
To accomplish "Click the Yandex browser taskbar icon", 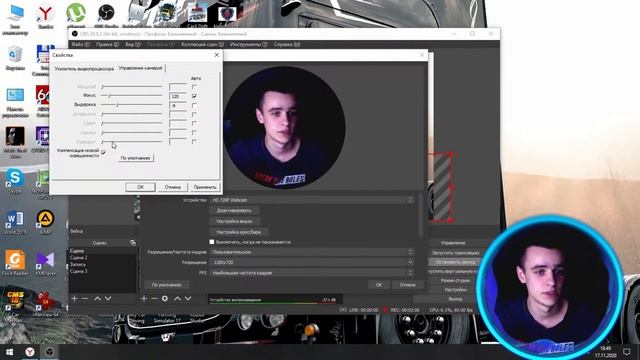I will (x=30, y=352).
